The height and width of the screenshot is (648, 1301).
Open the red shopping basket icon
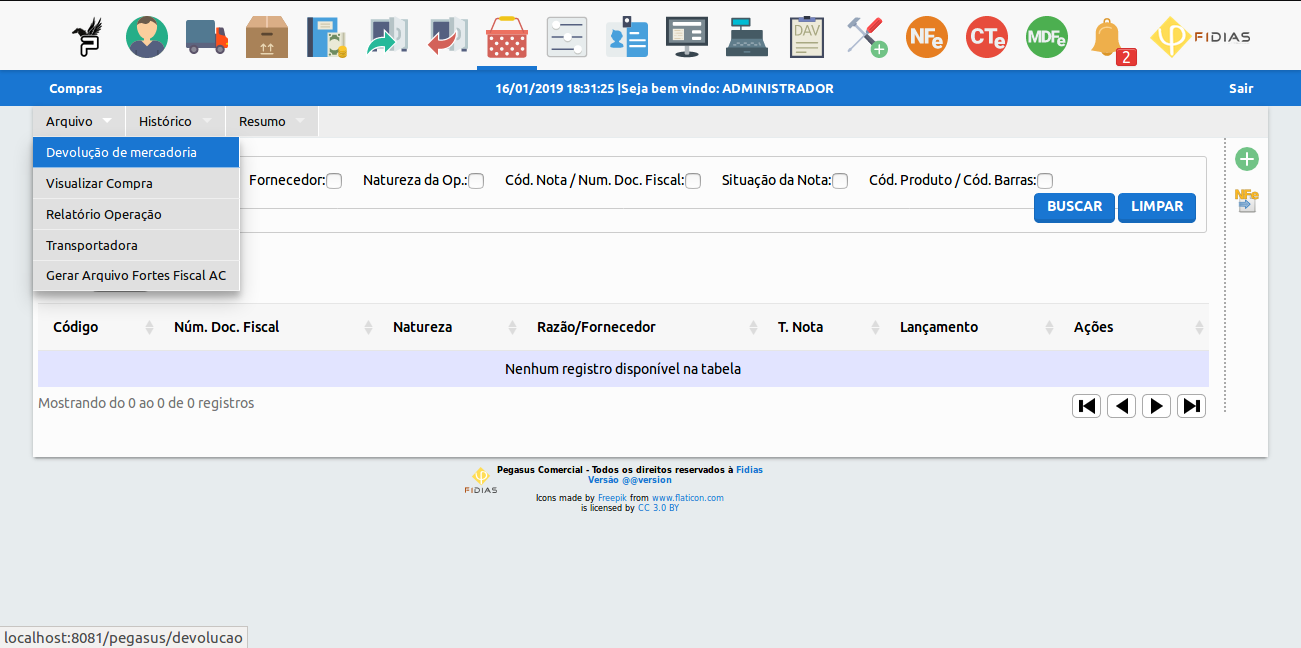click(x=507, y=37)
